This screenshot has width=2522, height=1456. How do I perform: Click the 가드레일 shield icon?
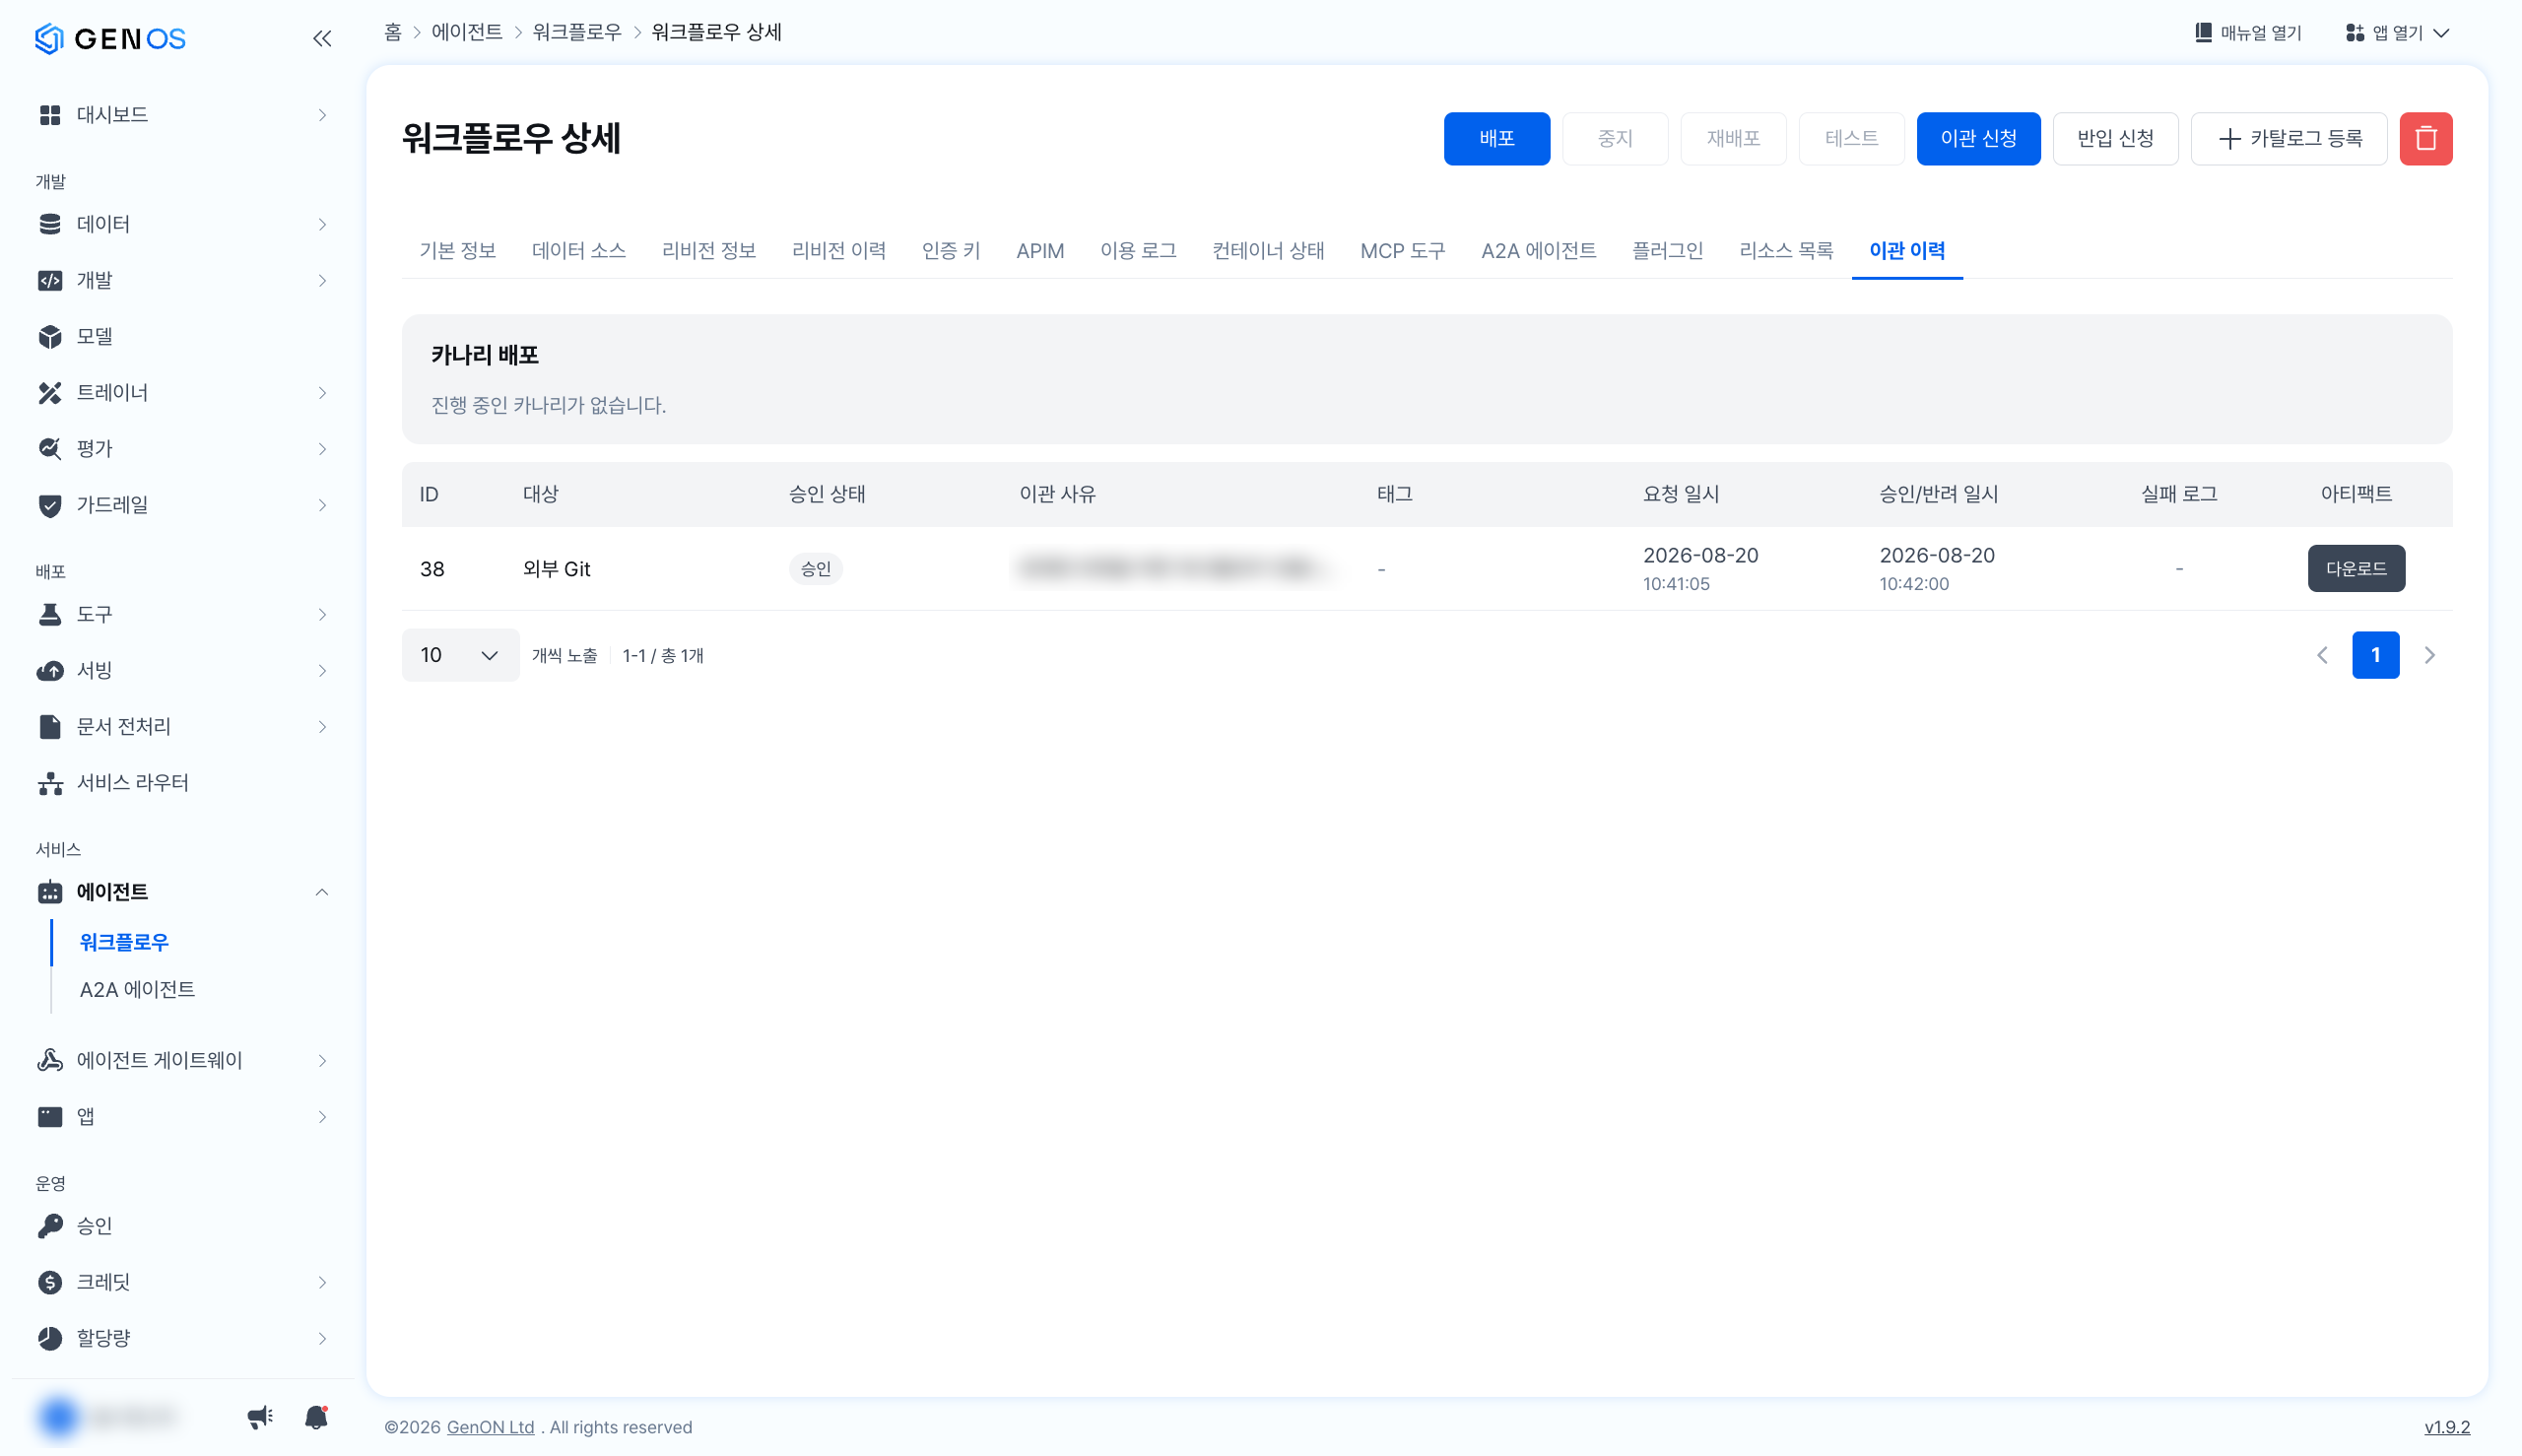click(x=50, y=505)
